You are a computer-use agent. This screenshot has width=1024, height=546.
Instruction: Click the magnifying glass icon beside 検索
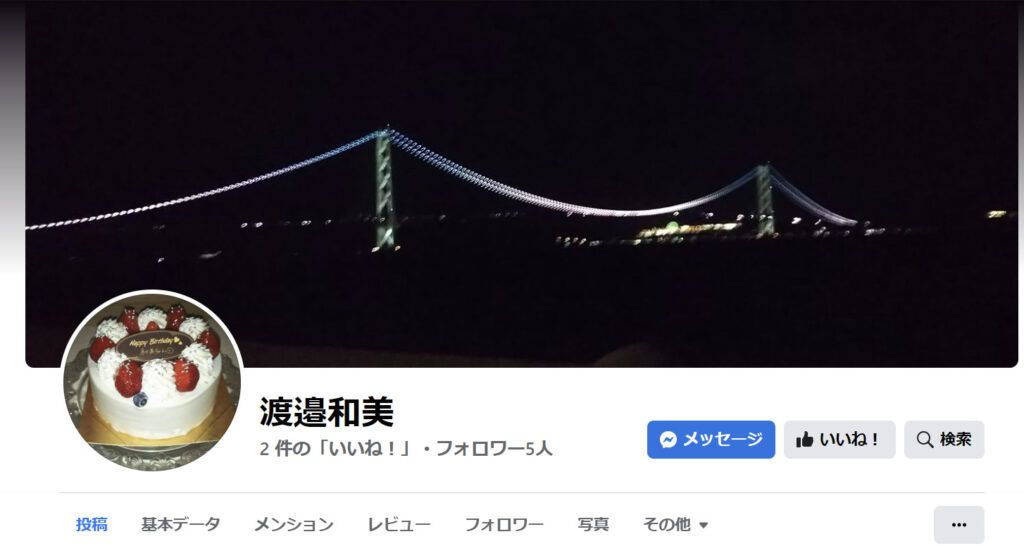pos(925,440)
